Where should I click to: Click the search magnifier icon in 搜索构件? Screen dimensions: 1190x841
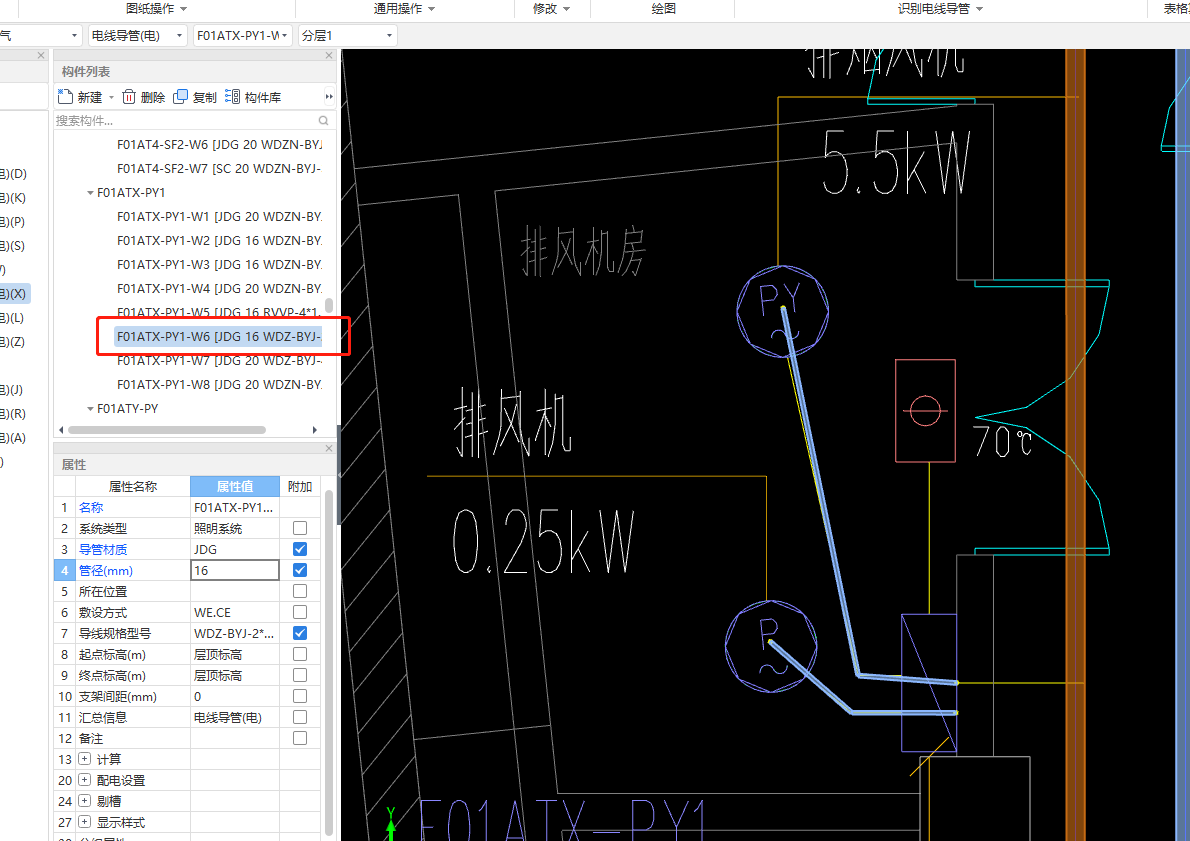pyautogui.click(x=323, y=121)
